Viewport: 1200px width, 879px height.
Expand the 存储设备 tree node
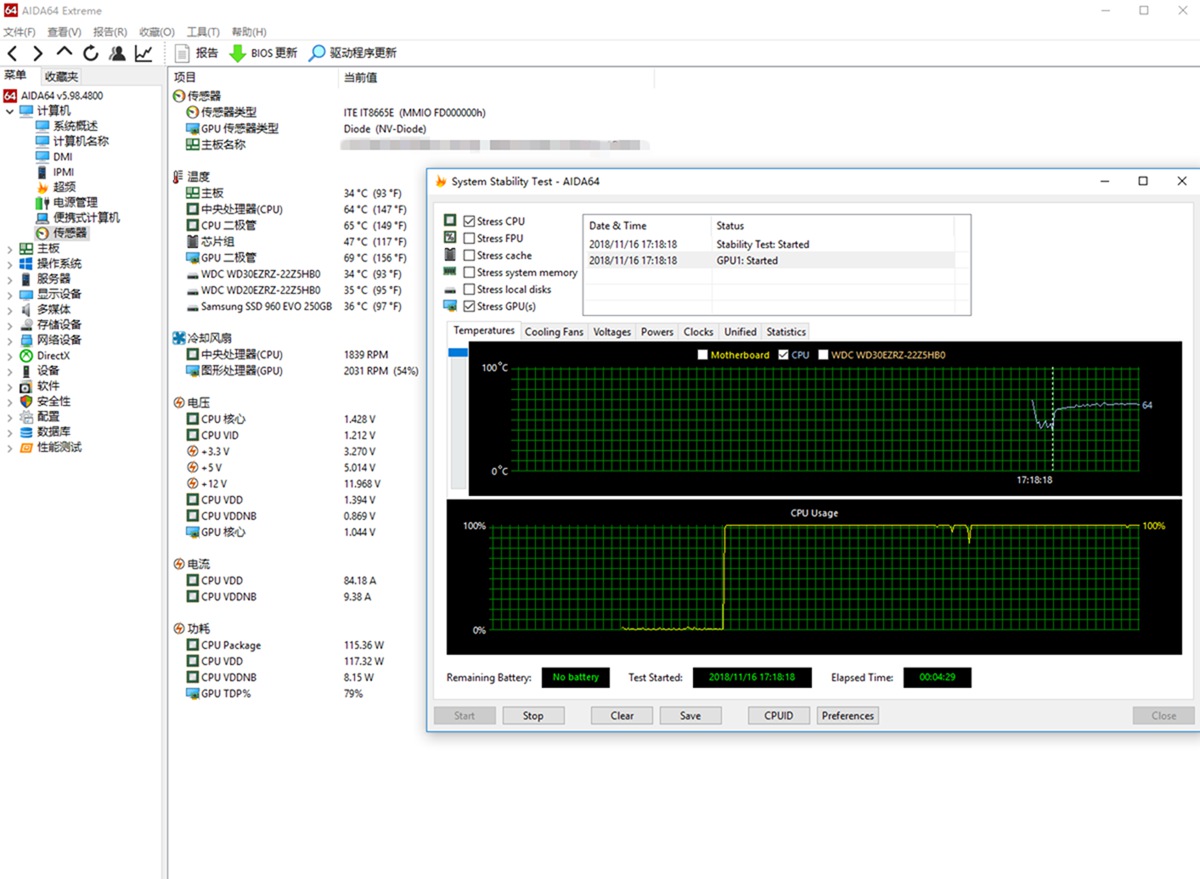click(x=10, y=325)
